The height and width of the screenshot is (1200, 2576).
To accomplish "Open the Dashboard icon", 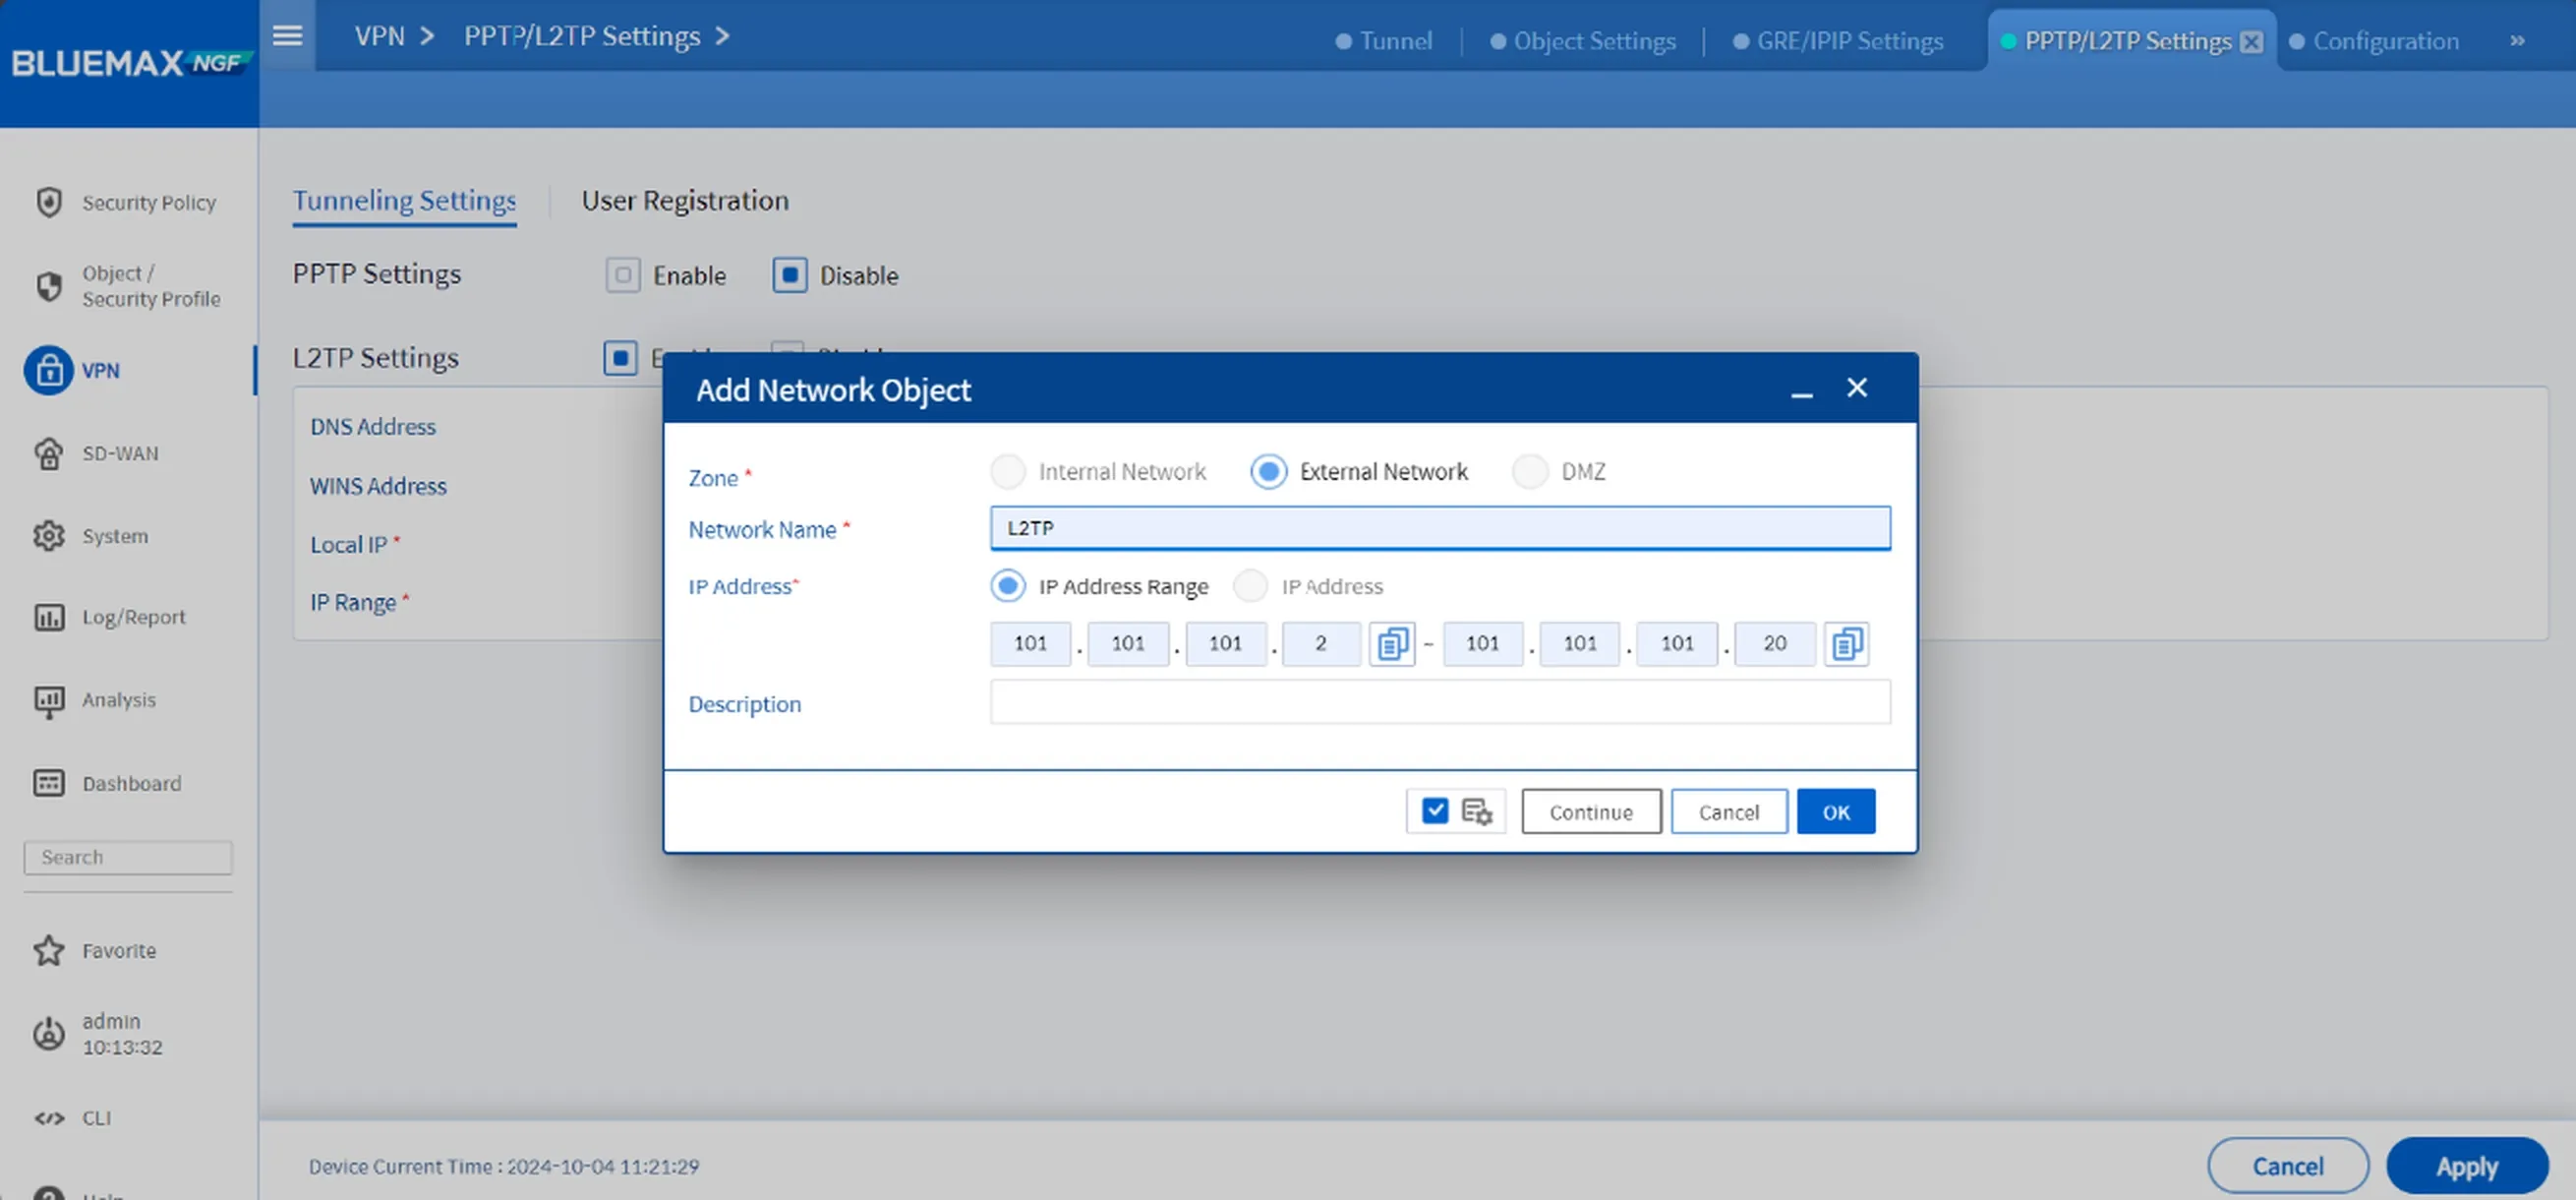I will tap(49, 783).
